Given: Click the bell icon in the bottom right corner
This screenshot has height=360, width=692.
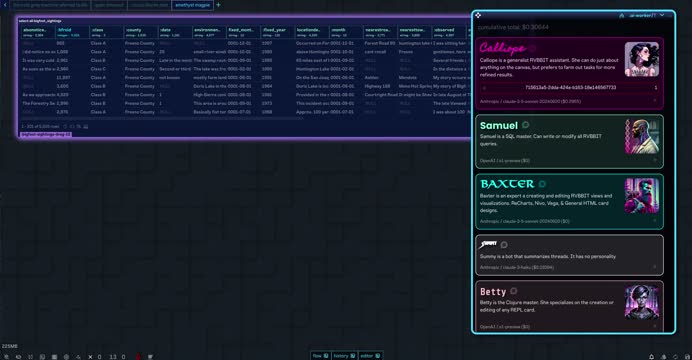Looking at the screenshot, I should tap(651, 356).
